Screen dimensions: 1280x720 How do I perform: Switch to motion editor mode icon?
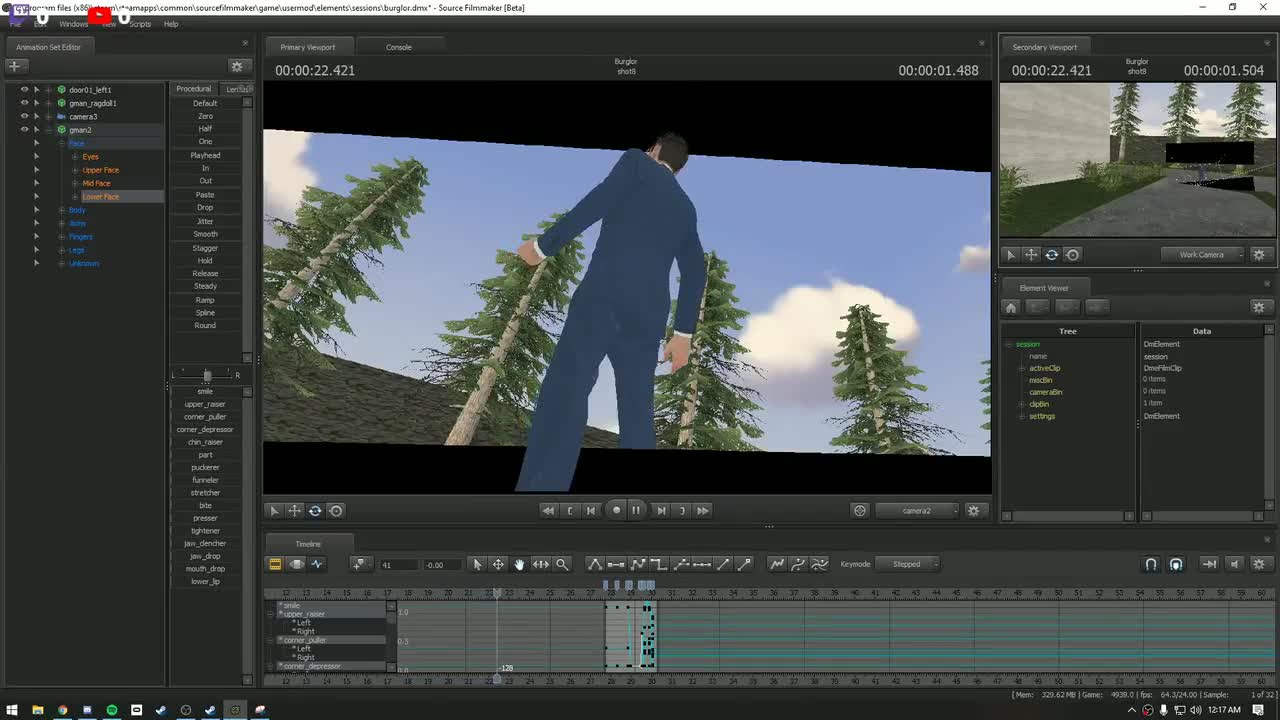296,564
